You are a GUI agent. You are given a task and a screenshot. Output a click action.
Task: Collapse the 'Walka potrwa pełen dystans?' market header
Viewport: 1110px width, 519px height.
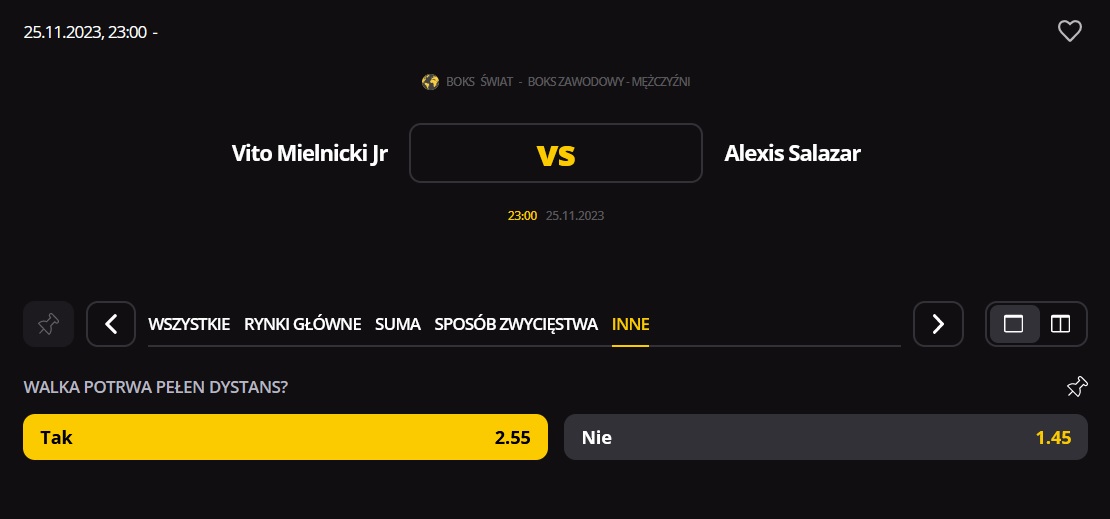(x=156, y=387)
